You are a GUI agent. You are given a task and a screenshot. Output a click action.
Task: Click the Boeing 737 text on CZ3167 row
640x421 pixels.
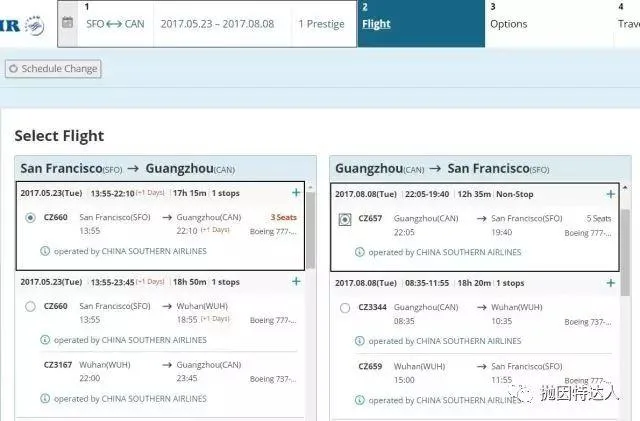273,379
